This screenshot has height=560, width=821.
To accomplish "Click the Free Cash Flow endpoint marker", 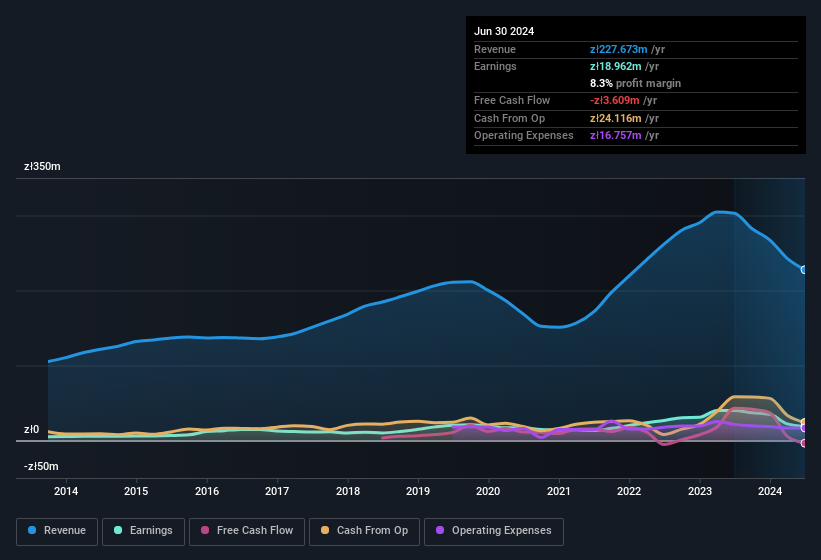I will tap(804, 443).
